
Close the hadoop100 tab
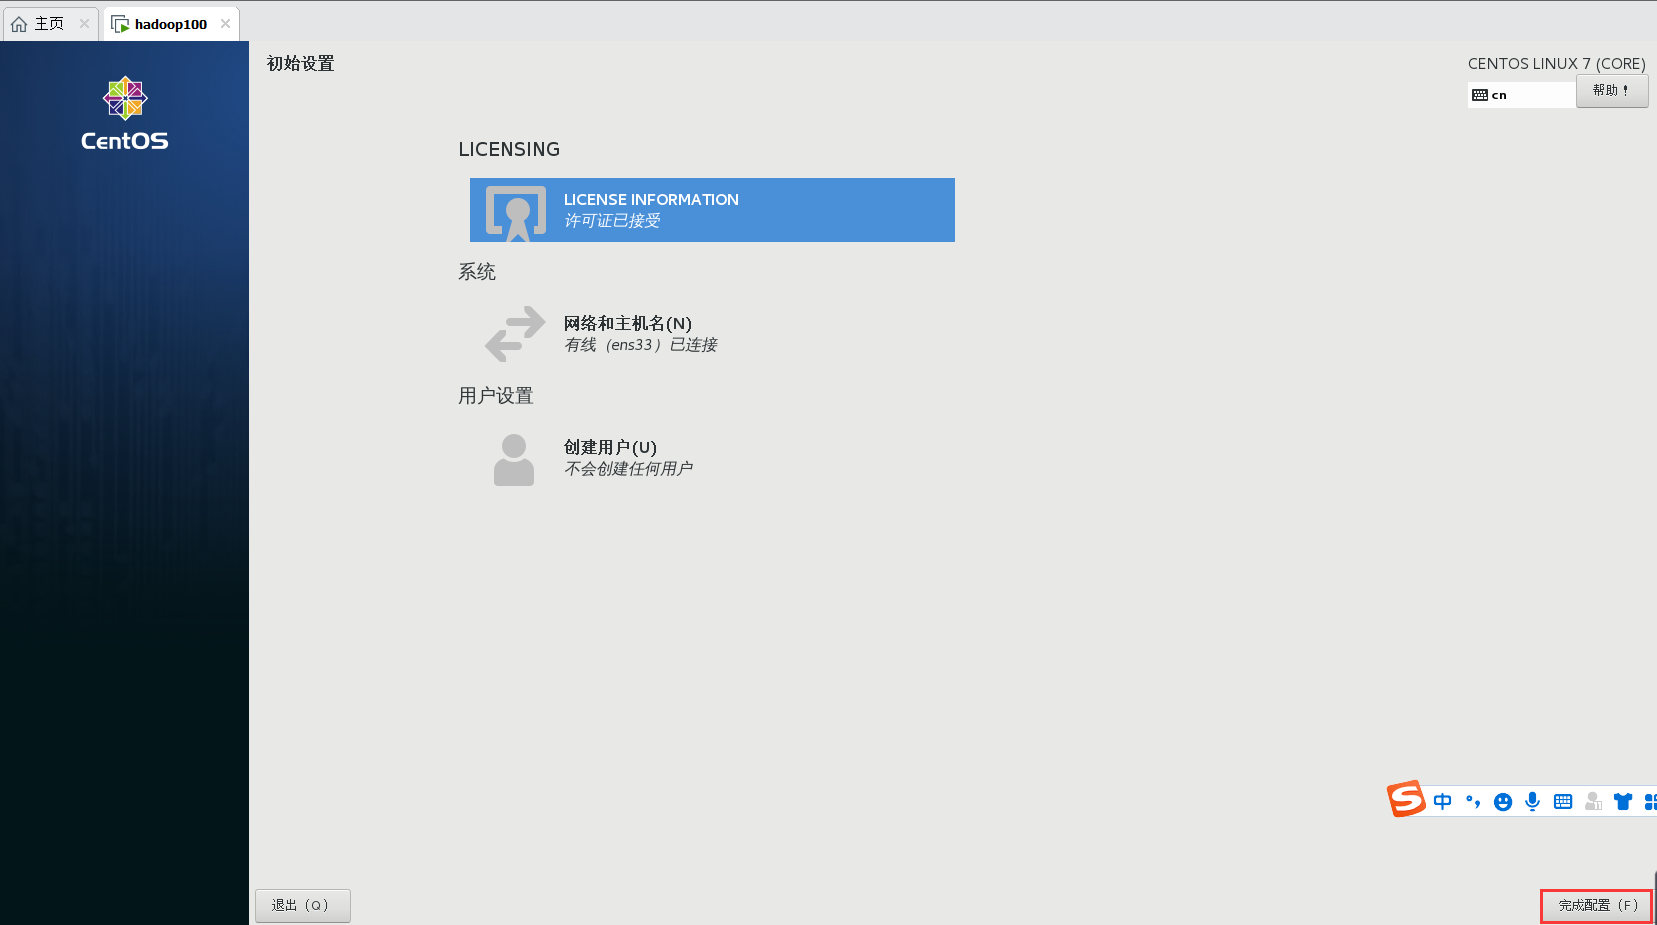click(225, 24)
